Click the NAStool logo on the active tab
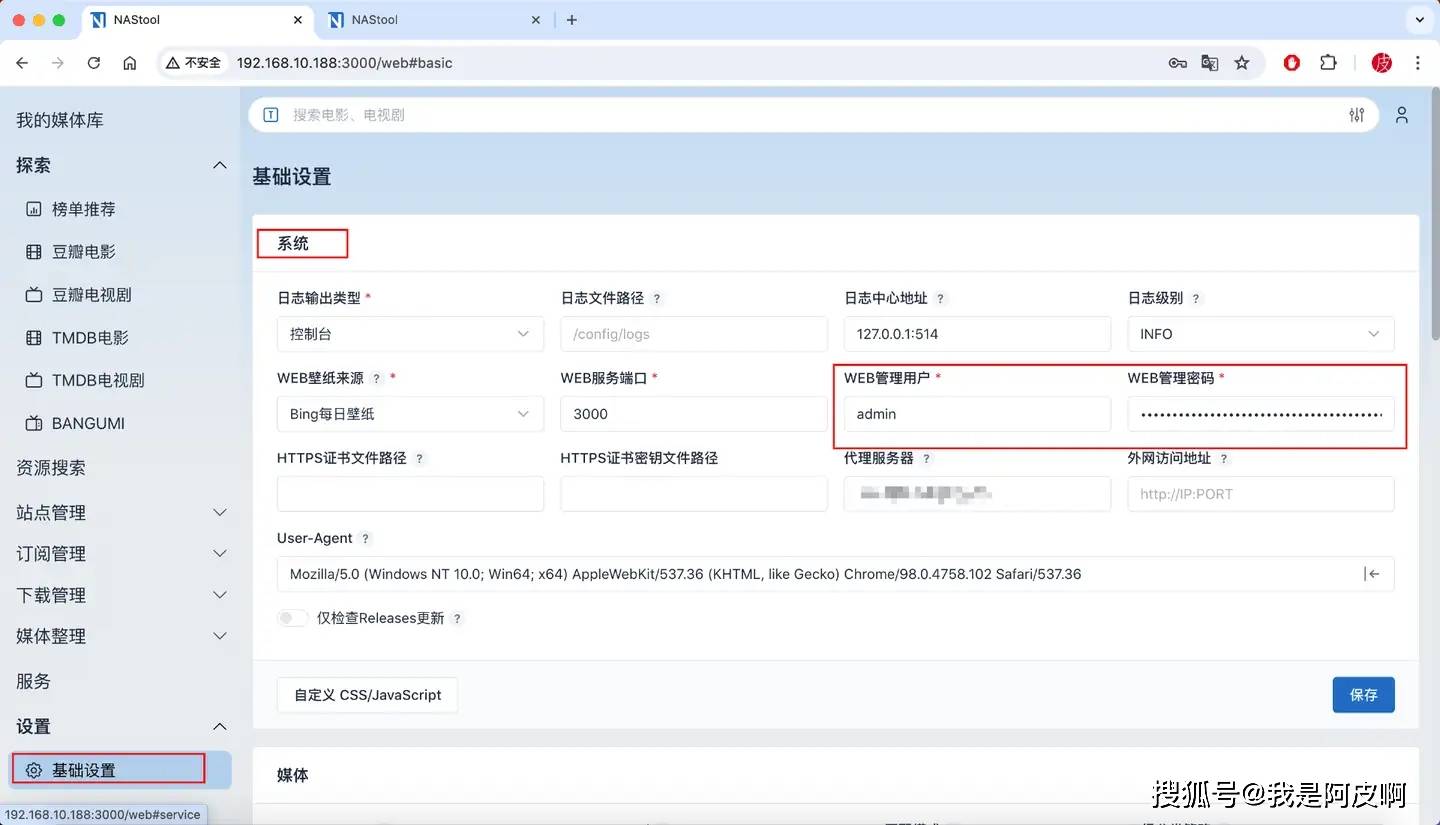The image size is (1440, 825). 97,19
